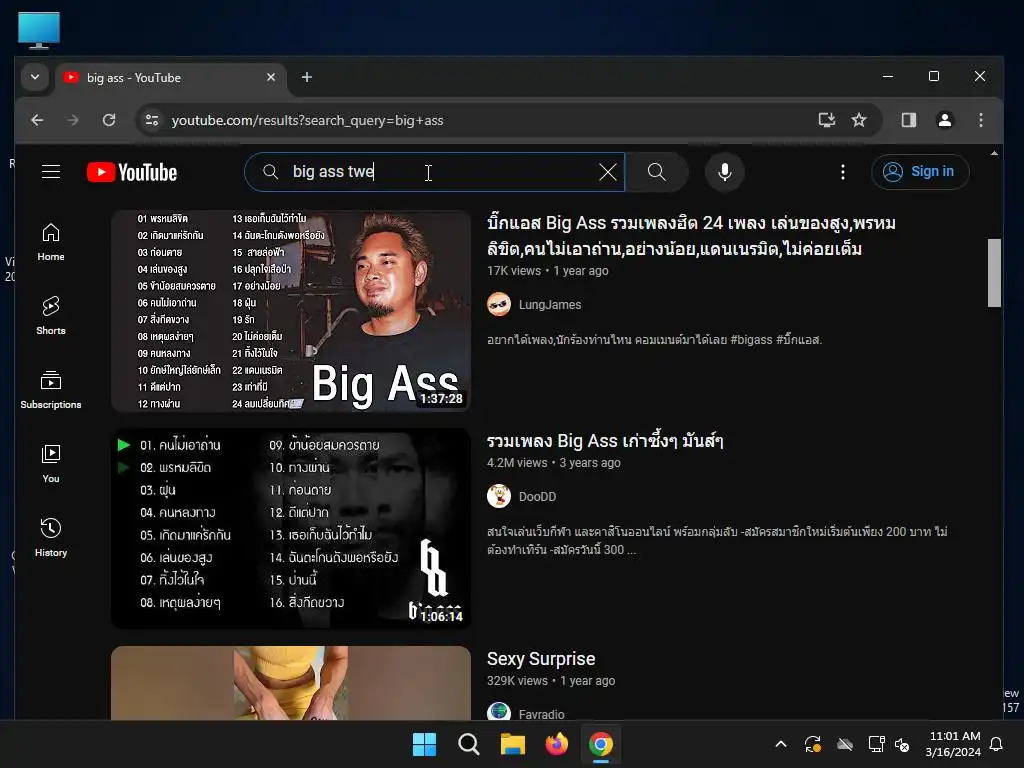Viewport: 1024px width, 768px height.
Task: Open the Big Ass 24 เพลง video title
Action: [691, 236]
